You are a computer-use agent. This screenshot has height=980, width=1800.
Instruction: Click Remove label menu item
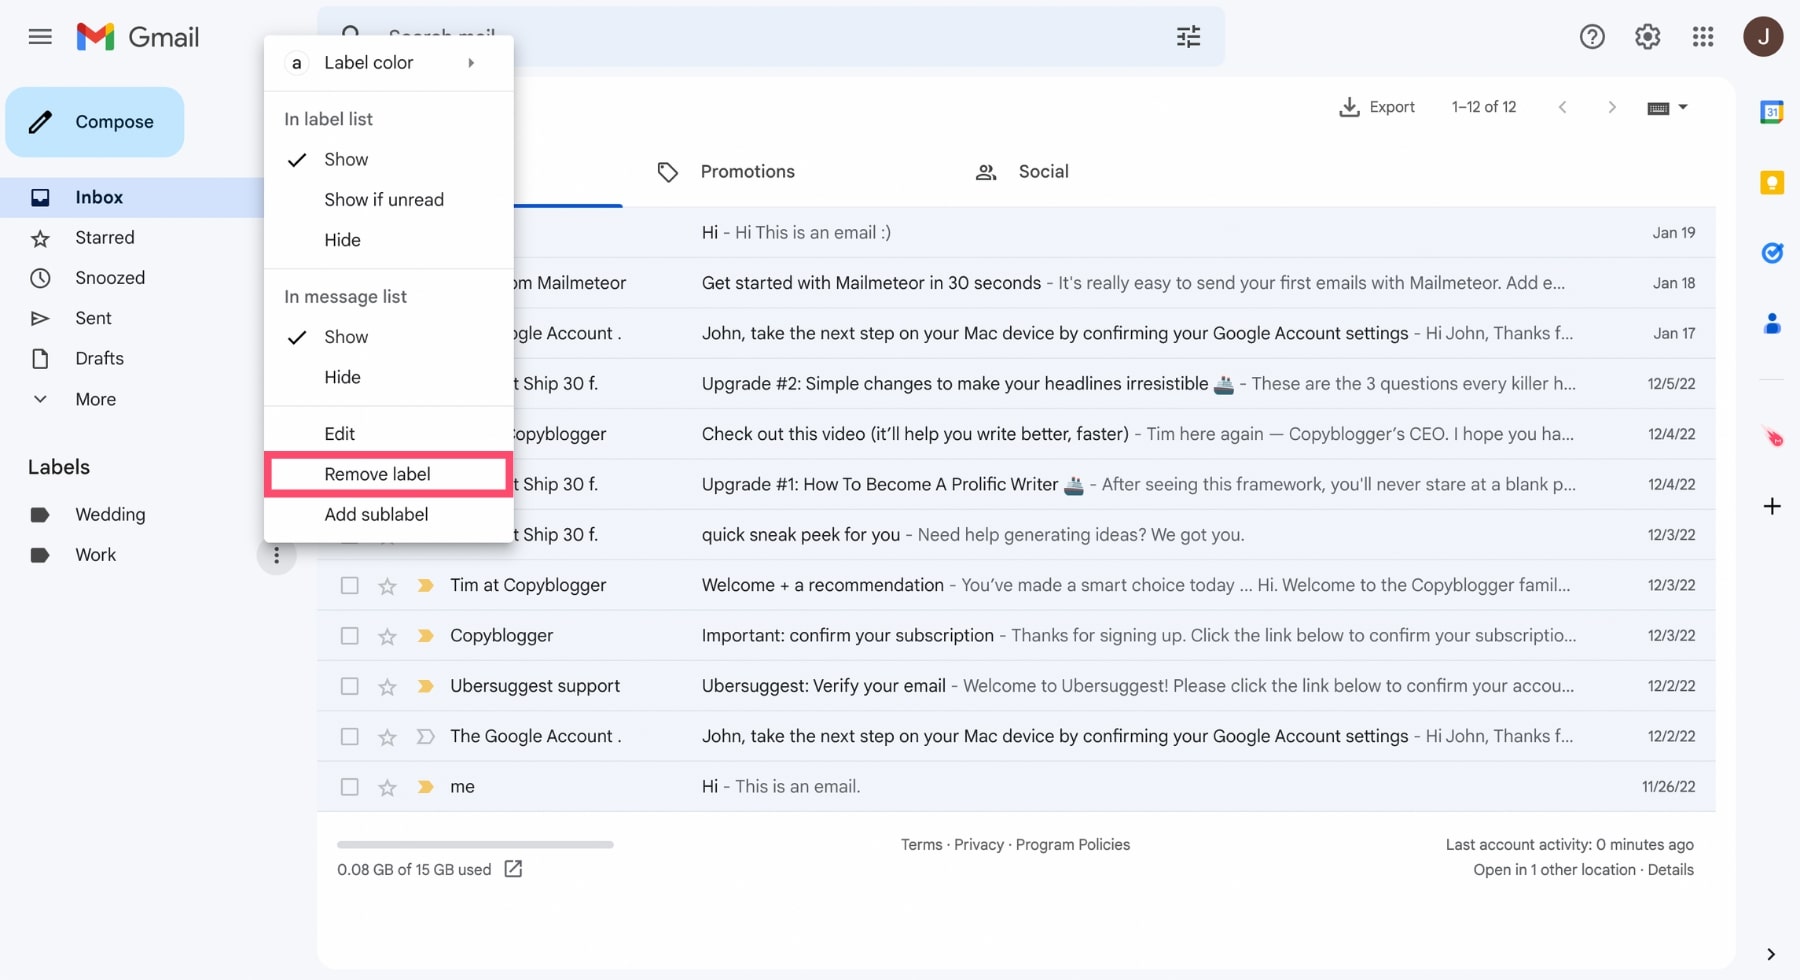tap(388, 474)
